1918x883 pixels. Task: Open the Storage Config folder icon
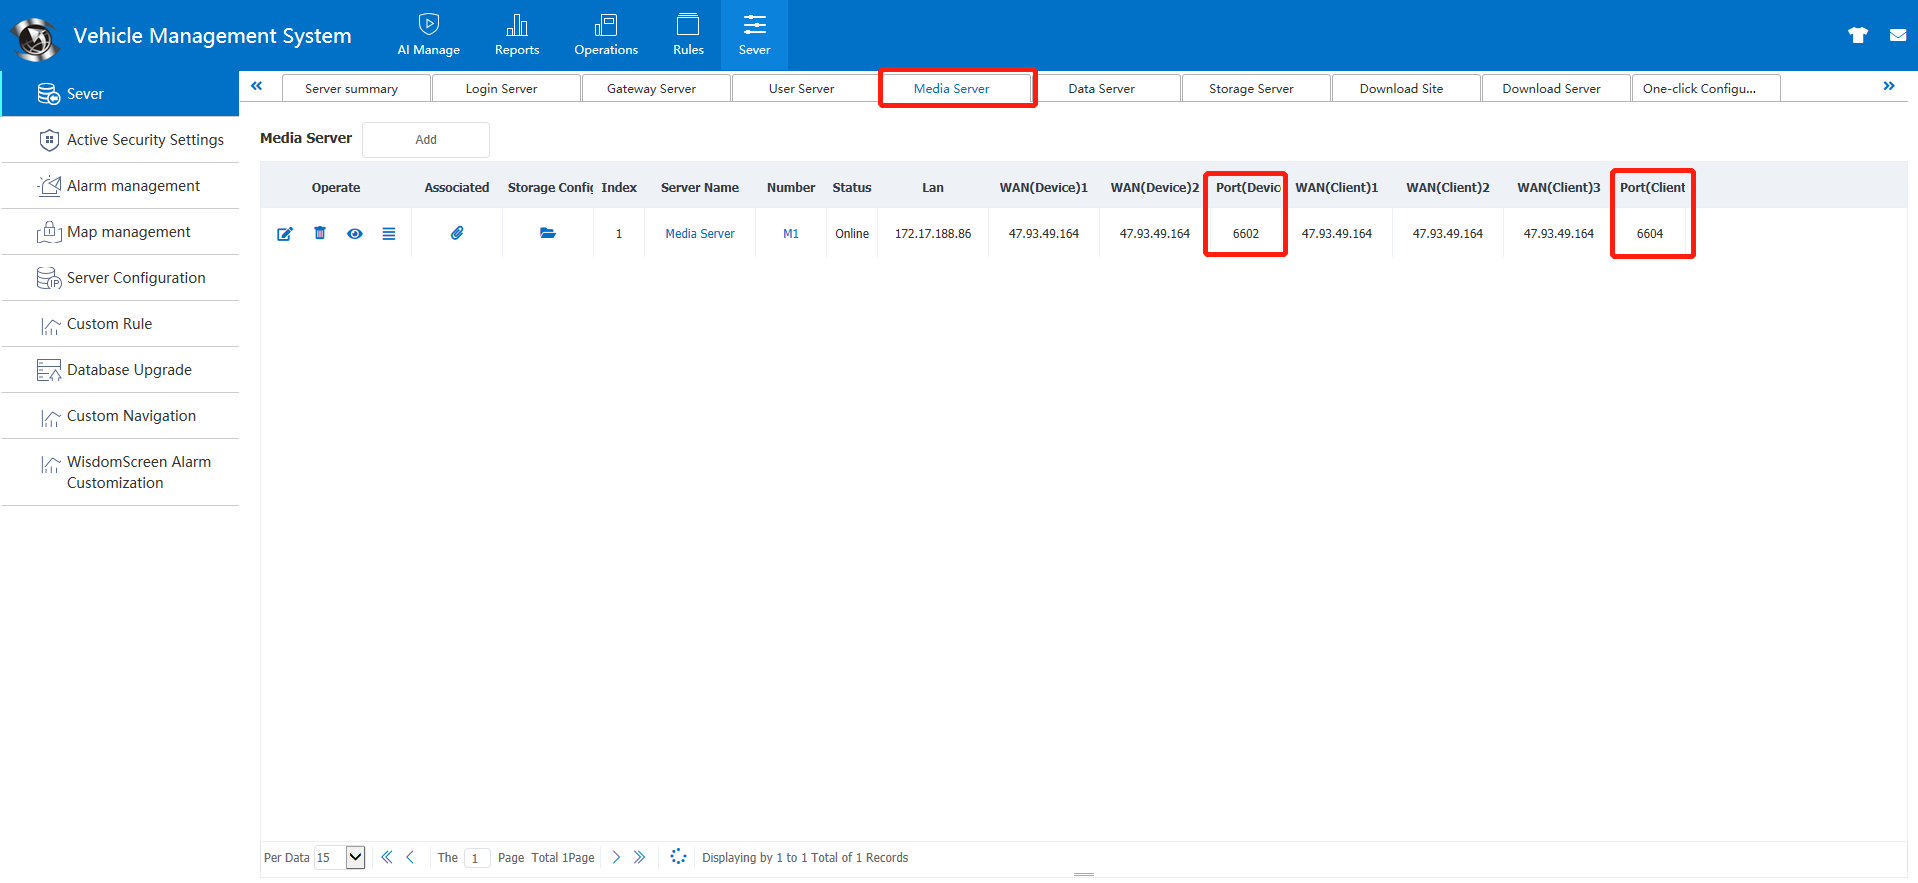pos(548,233)
